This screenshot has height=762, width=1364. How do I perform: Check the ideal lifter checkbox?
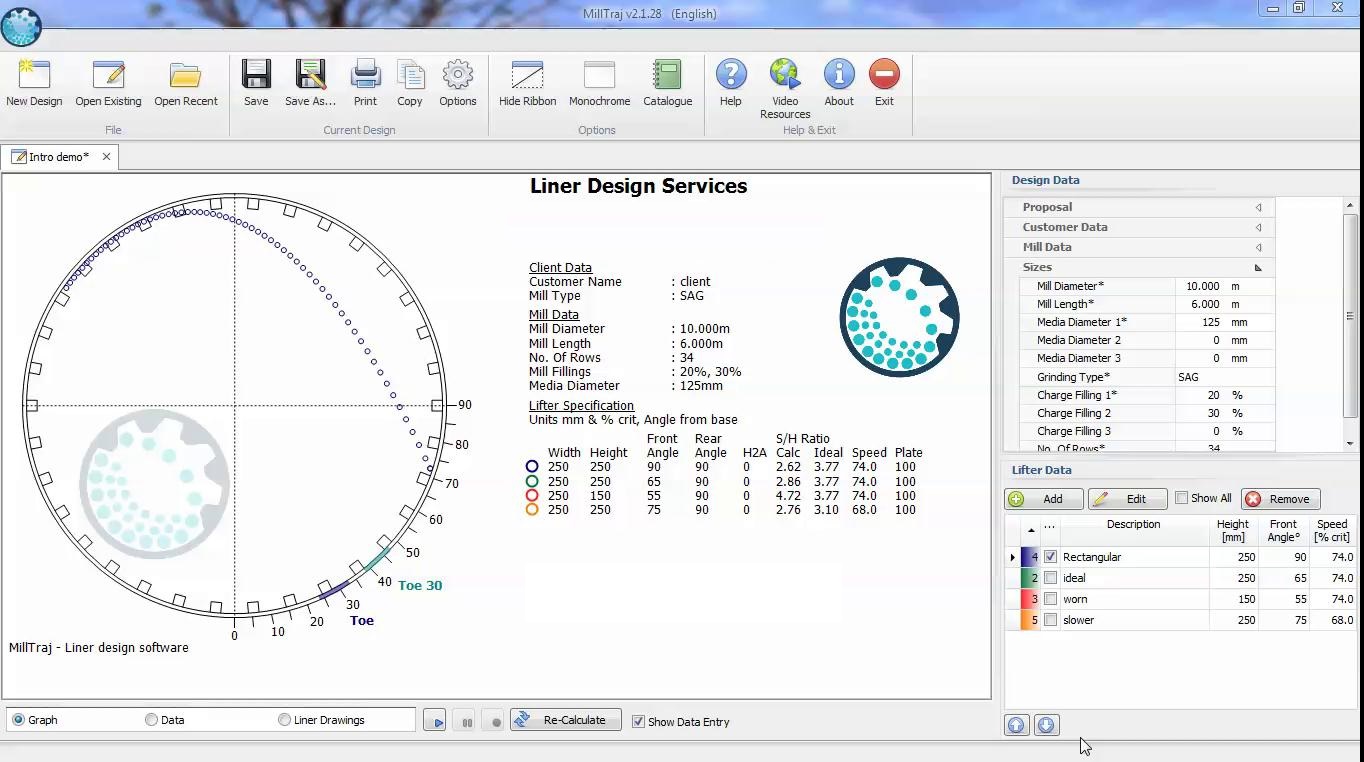(x=1050, y=578)
